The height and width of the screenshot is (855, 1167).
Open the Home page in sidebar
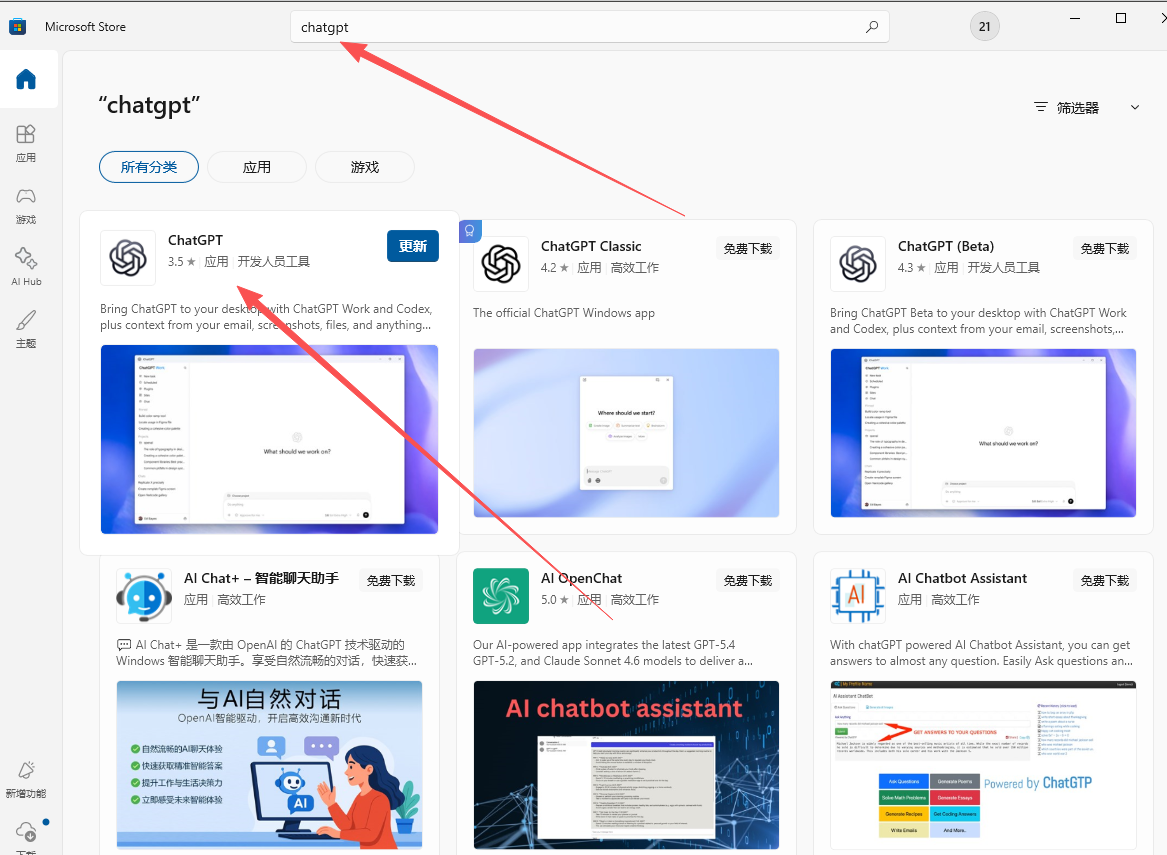click(x=26, y=79)
